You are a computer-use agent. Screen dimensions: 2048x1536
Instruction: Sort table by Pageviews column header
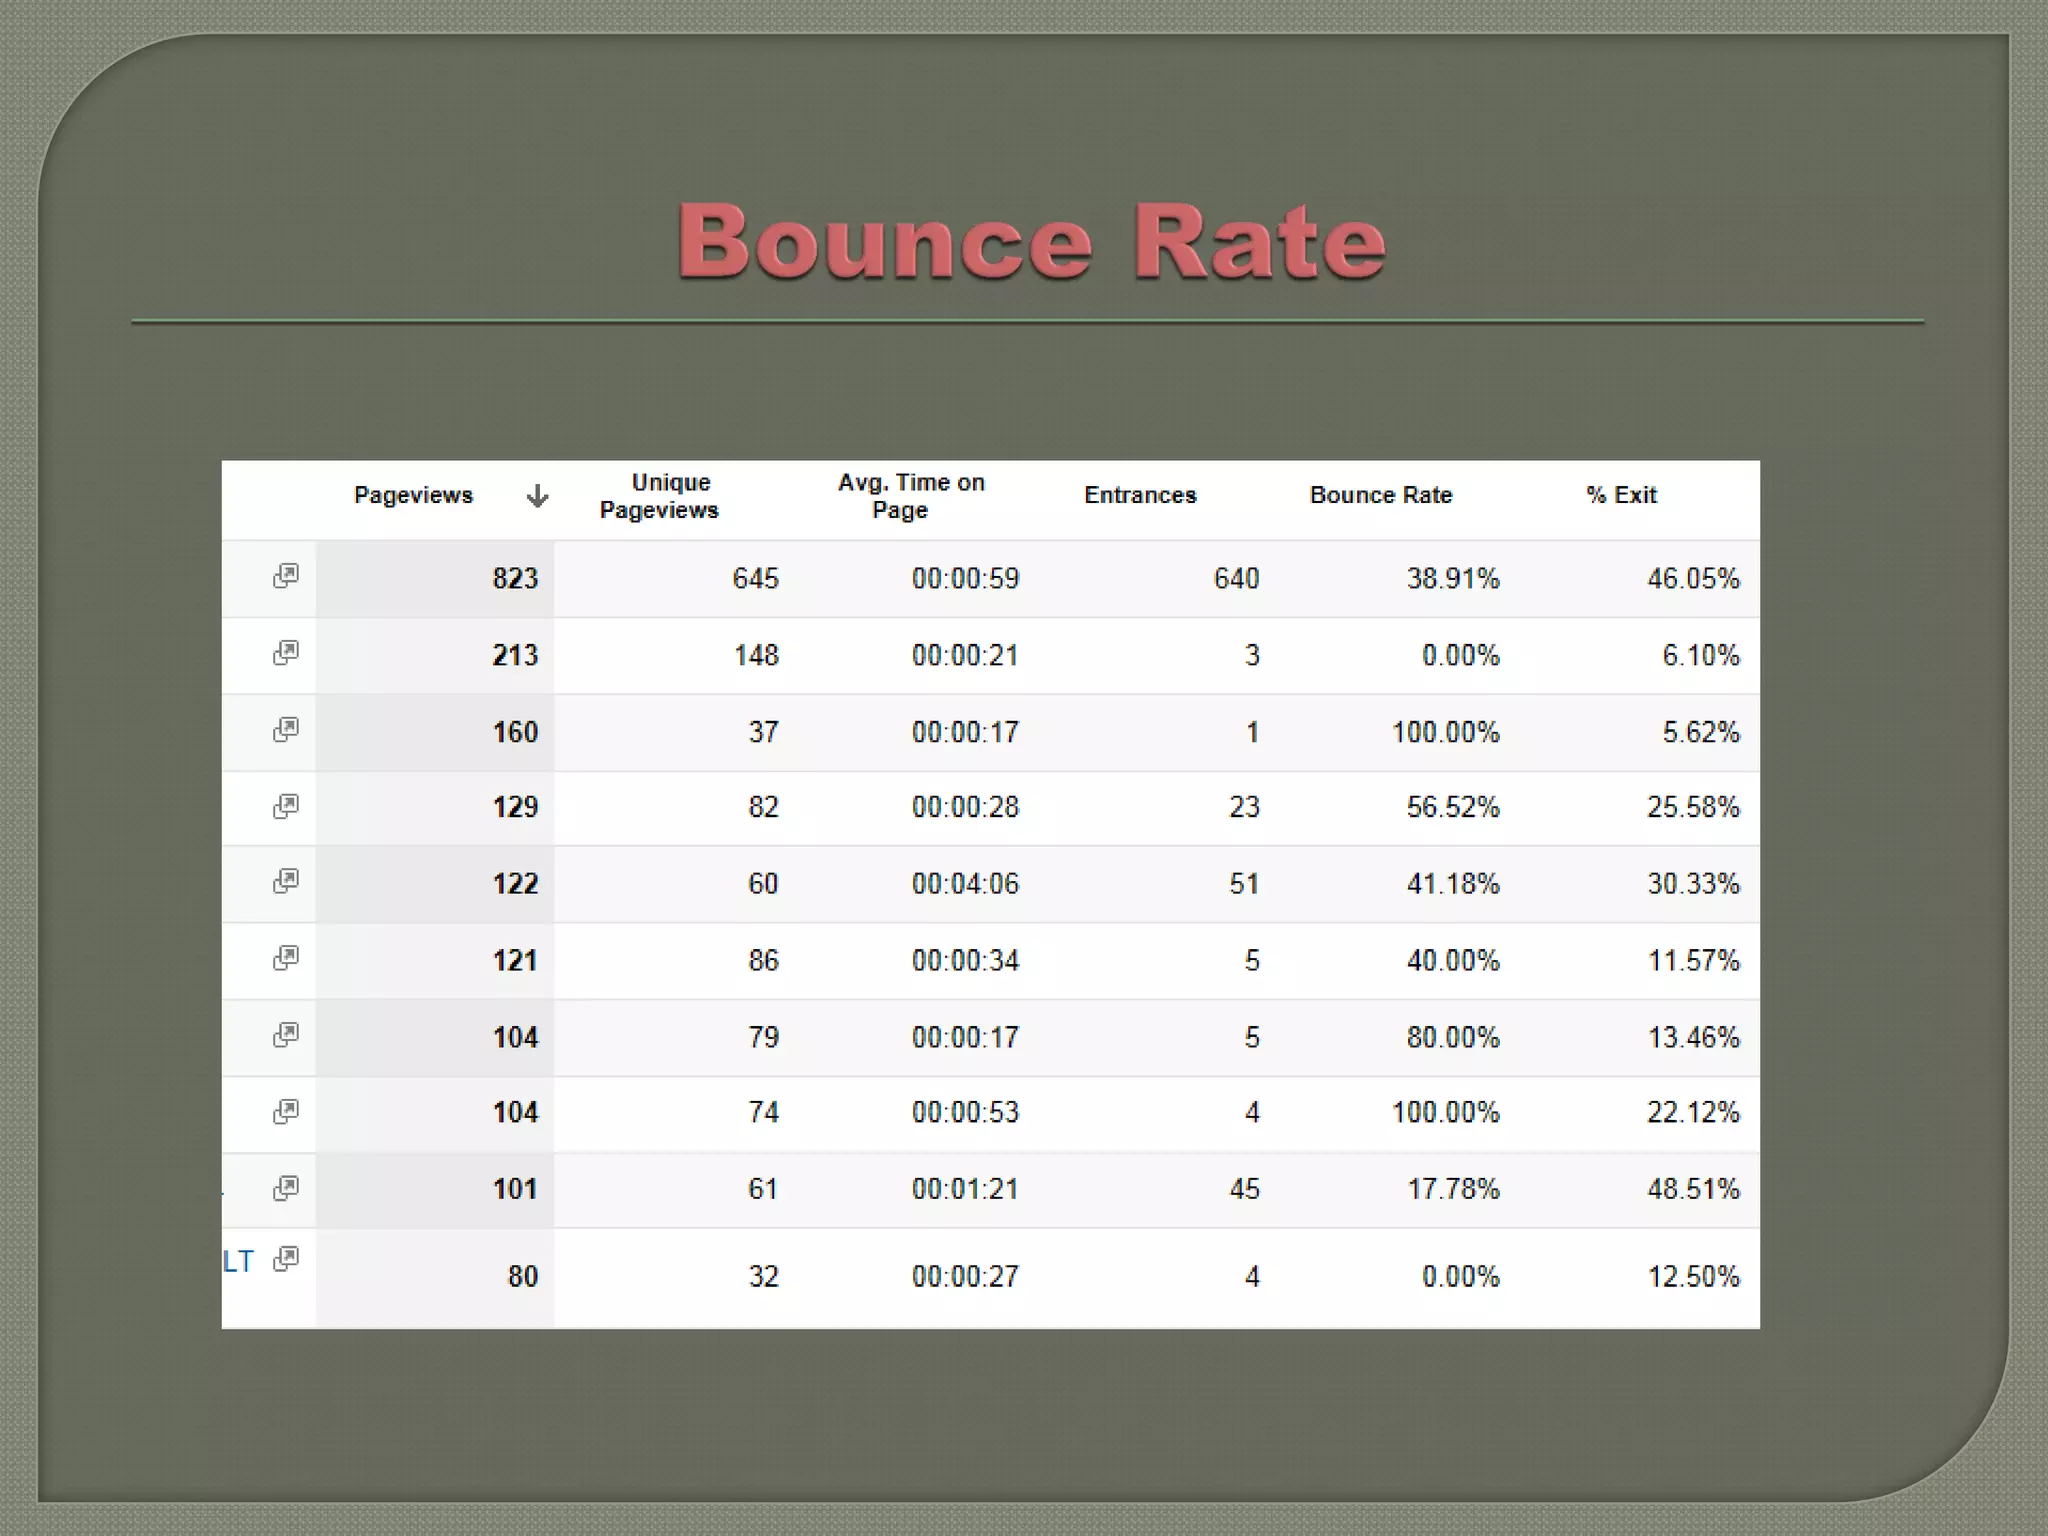413,496
